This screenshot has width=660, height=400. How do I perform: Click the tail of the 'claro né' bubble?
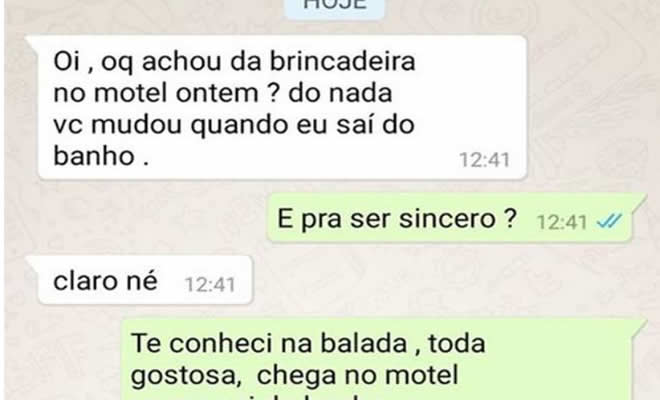pos(33,263)
